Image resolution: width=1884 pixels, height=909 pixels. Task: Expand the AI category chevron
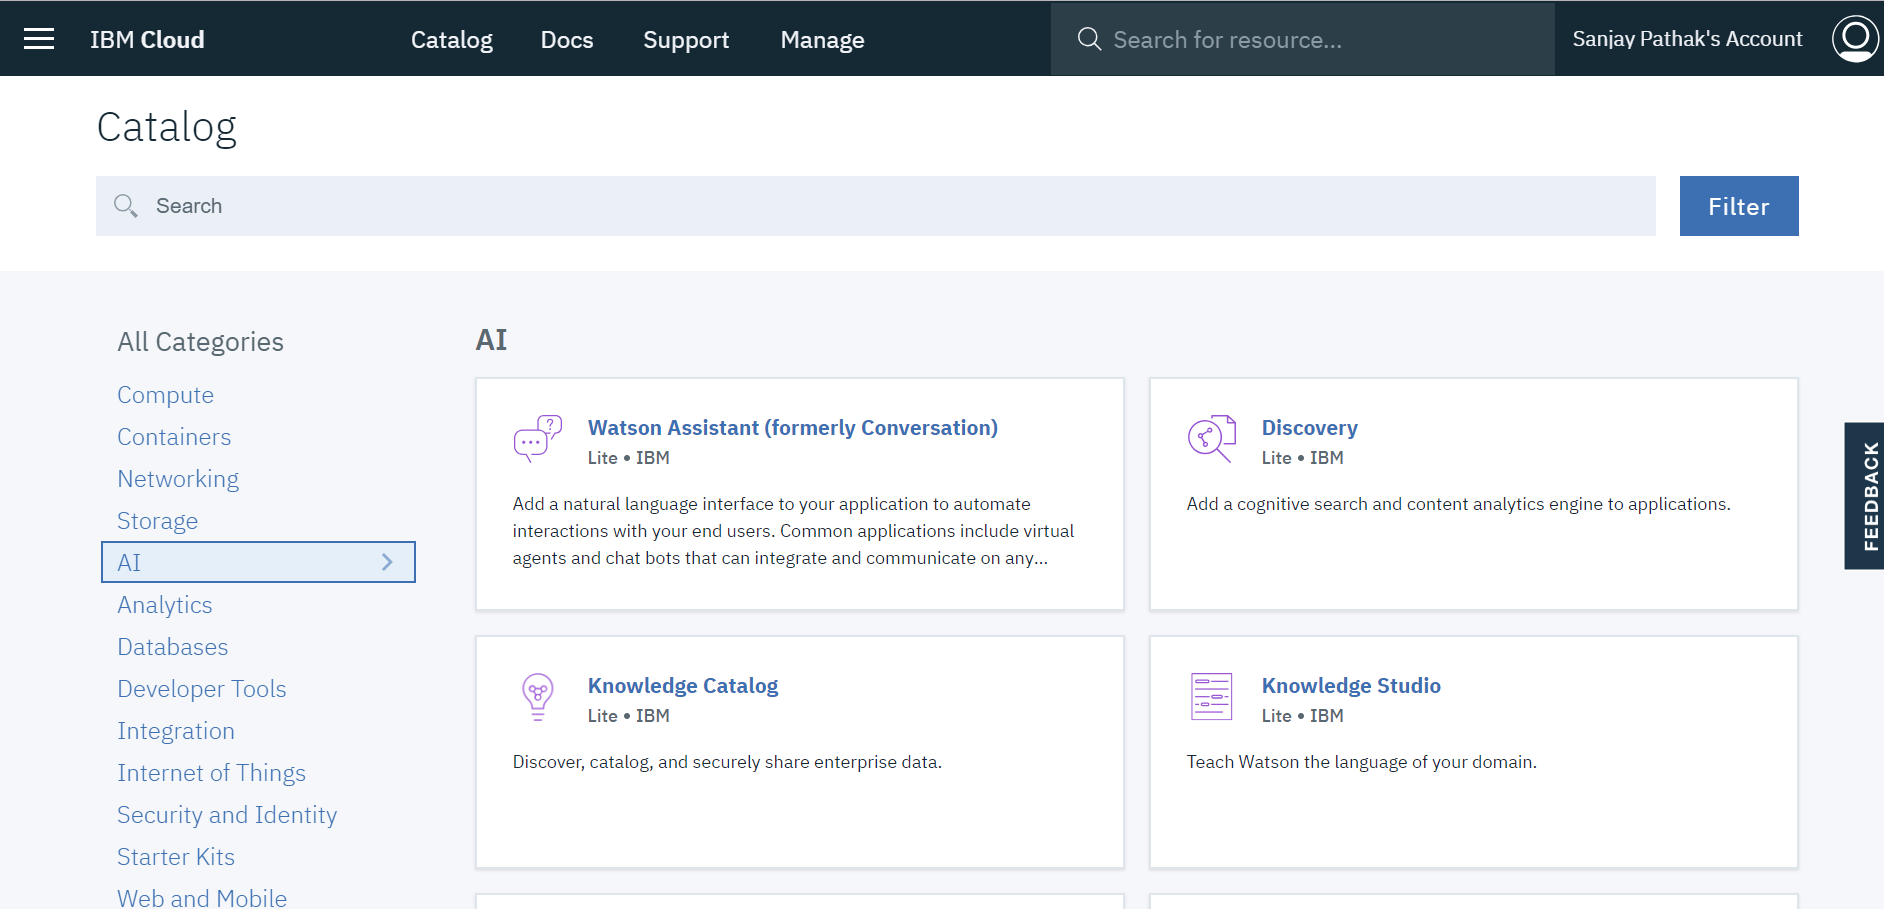387,562
